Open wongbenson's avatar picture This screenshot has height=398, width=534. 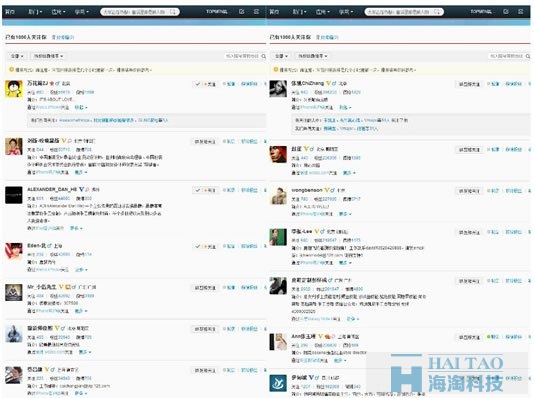pyautogui.click(x=278, y=195)
